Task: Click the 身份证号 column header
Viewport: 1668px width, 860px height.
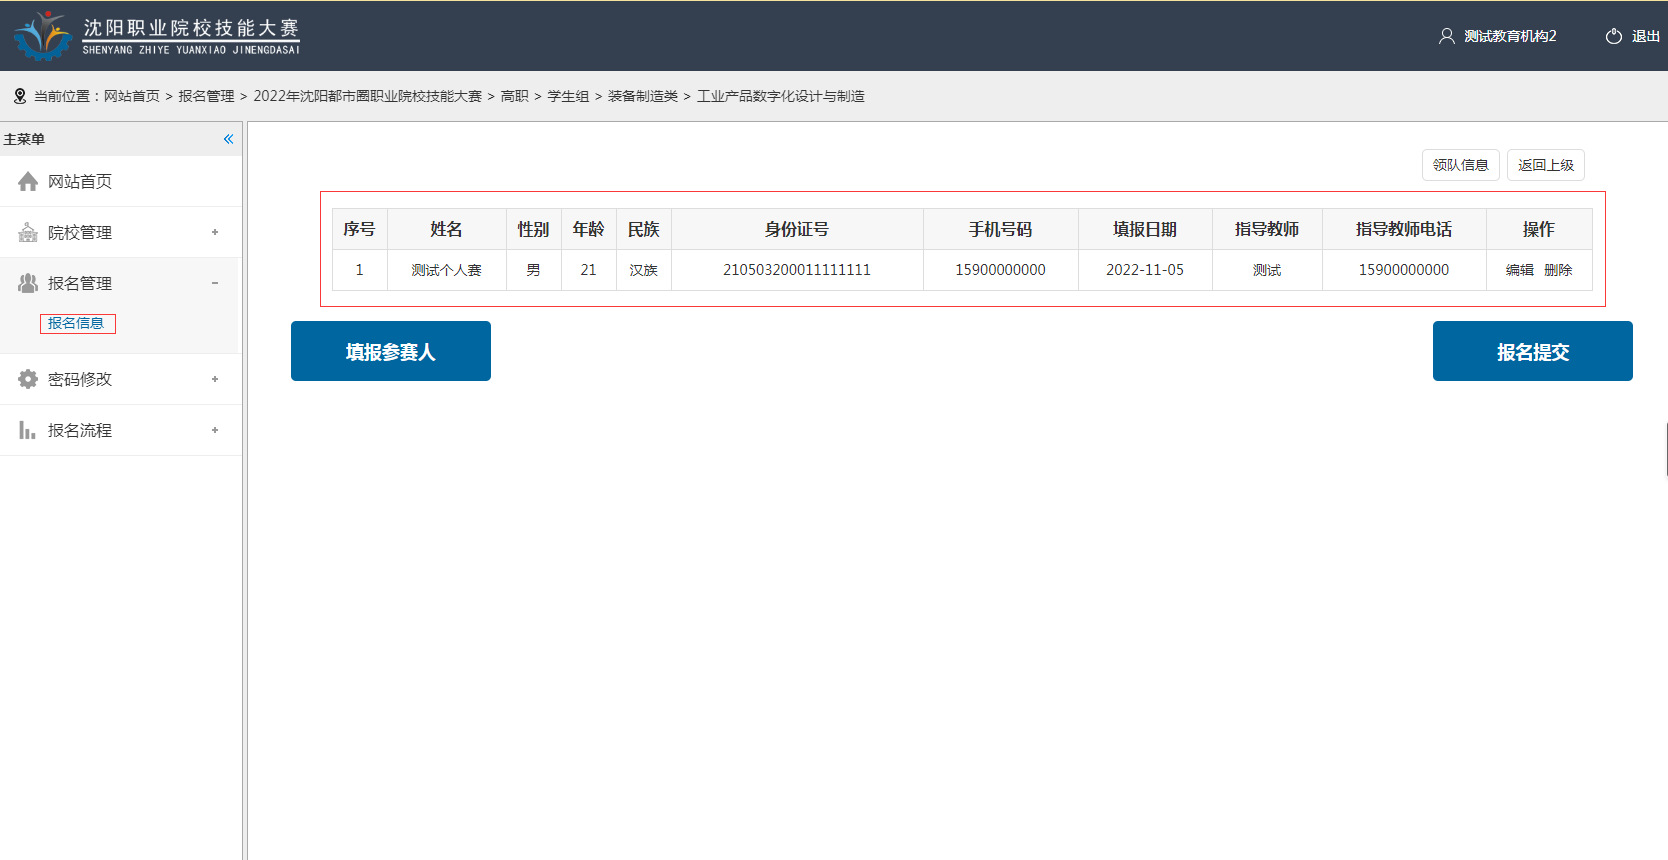Action: (x=797, y=229)
